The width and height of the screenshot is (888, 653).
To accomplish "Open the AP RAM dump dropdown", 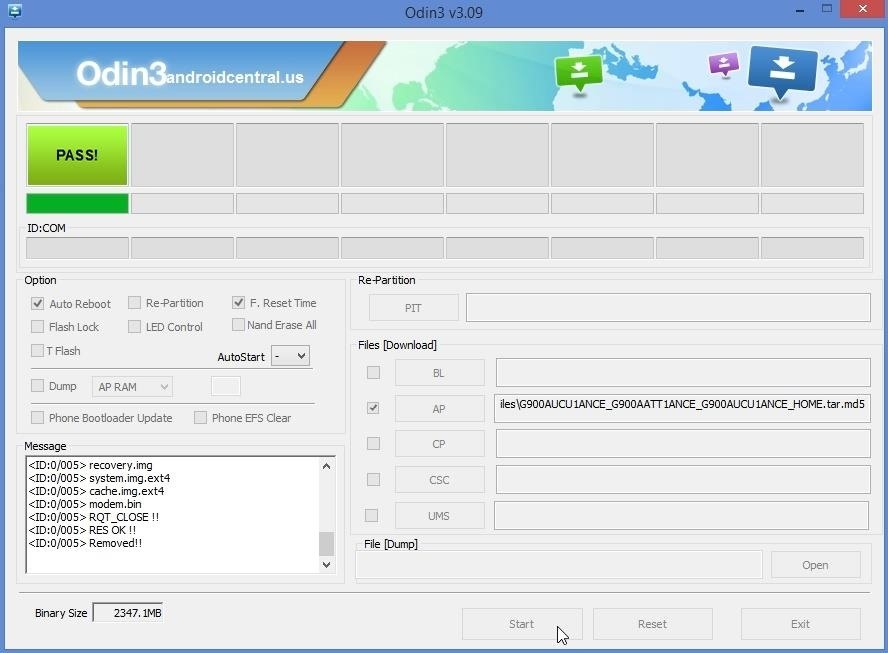I will [x=133, y=387].
